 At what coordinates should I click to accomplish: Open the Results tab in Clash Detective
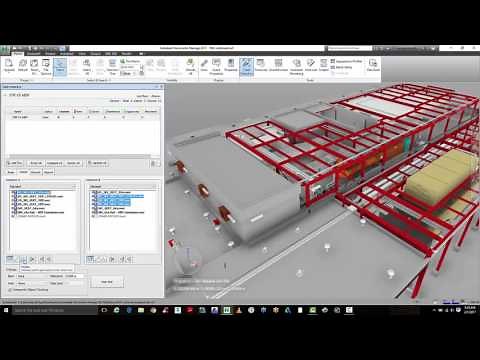click(x=35, y=172)
